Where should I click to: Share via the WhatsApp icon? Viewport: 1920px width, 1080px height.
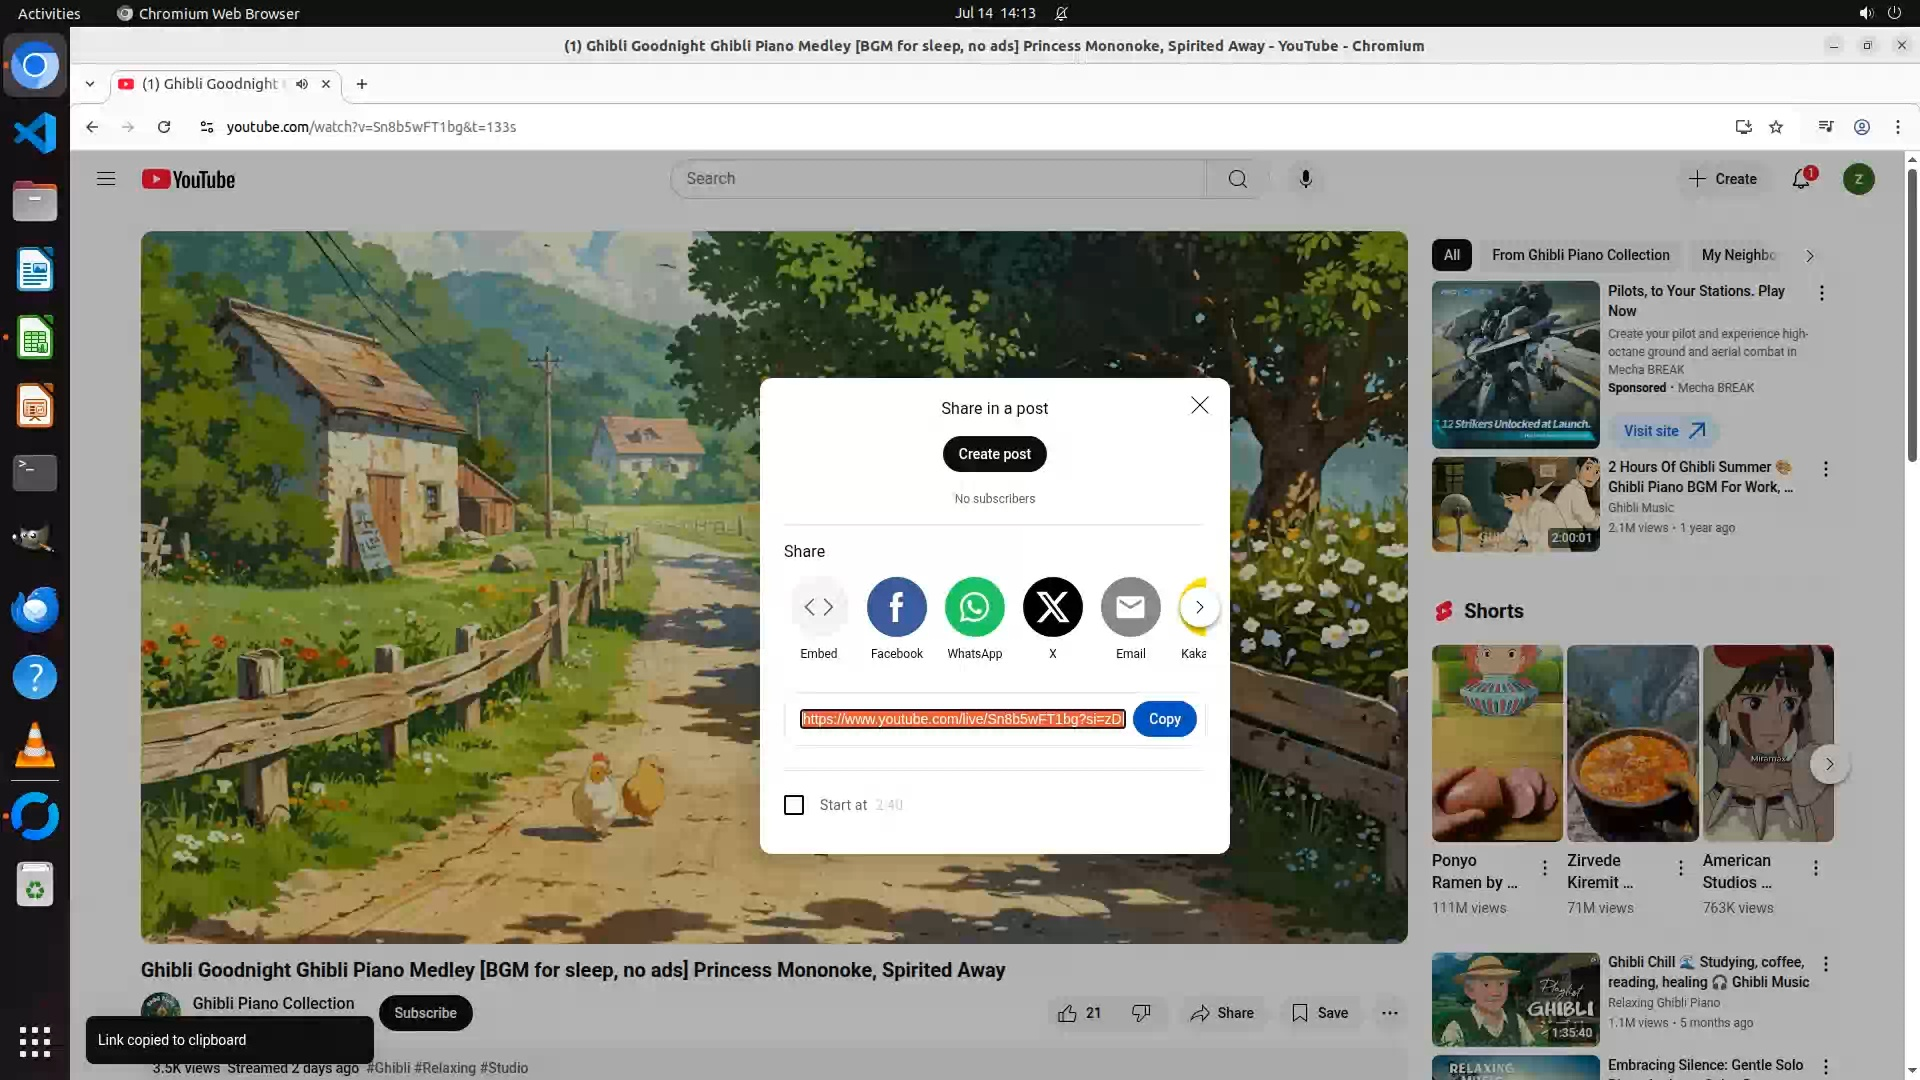click(974, 607)
